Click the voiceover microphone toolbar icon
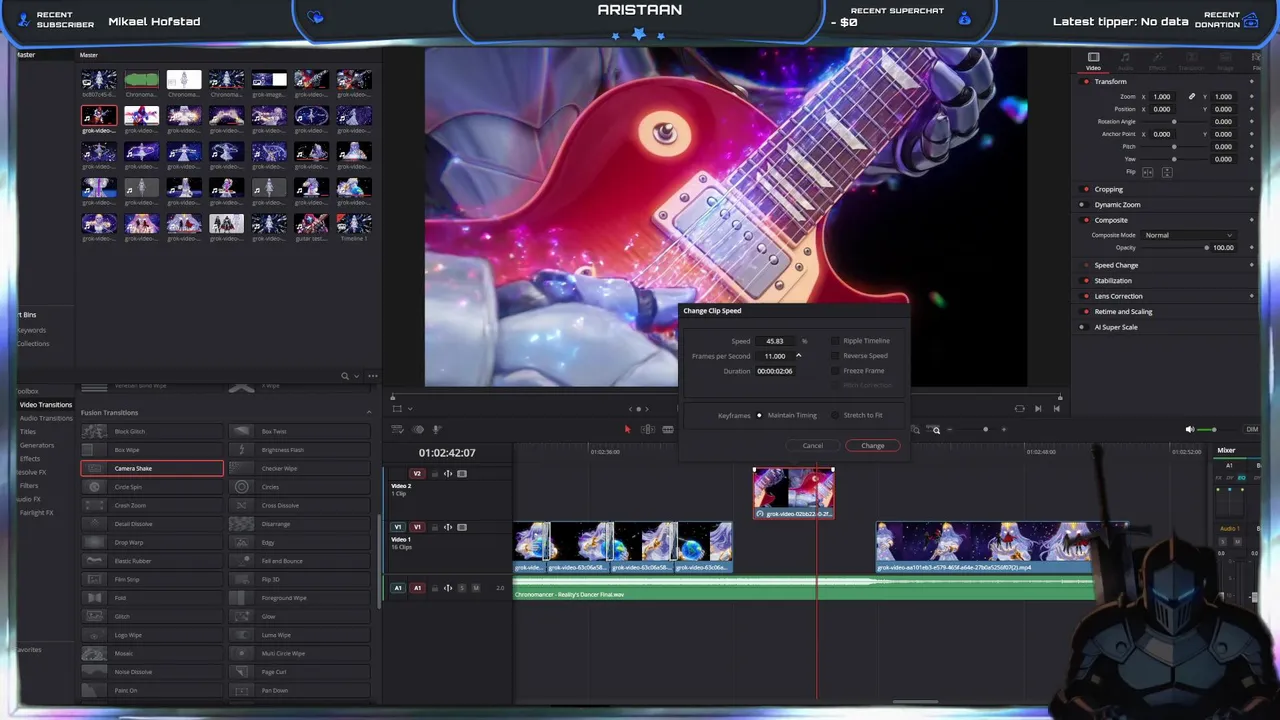The image size is (1280, 720). click(x=437, y=429)
